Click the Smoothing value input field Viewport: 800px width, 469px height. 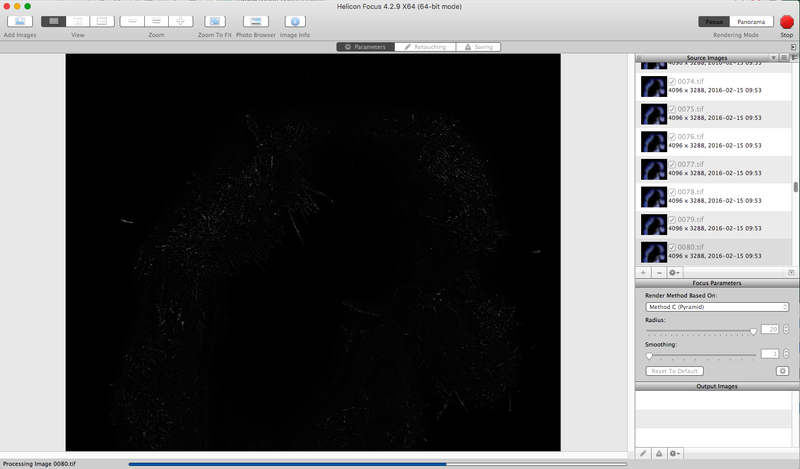[x=770, y=353]
